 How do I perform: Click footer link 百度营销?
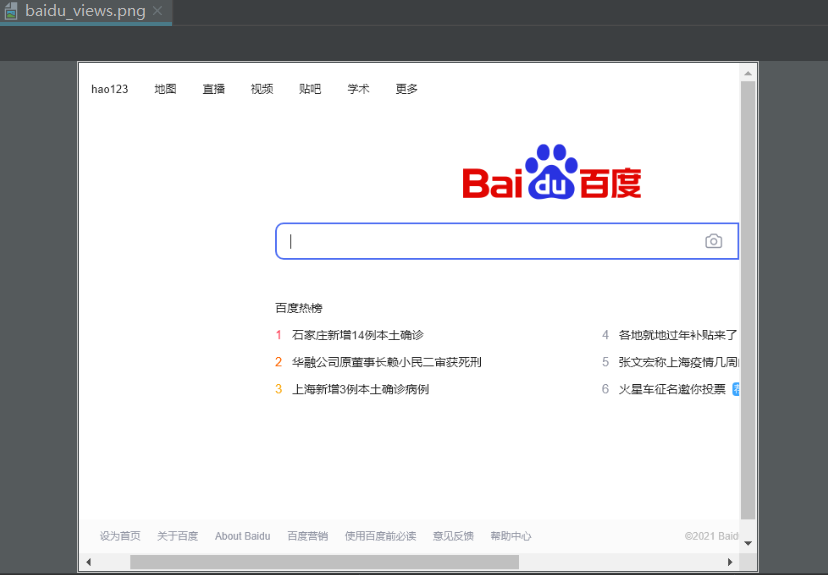307,536
